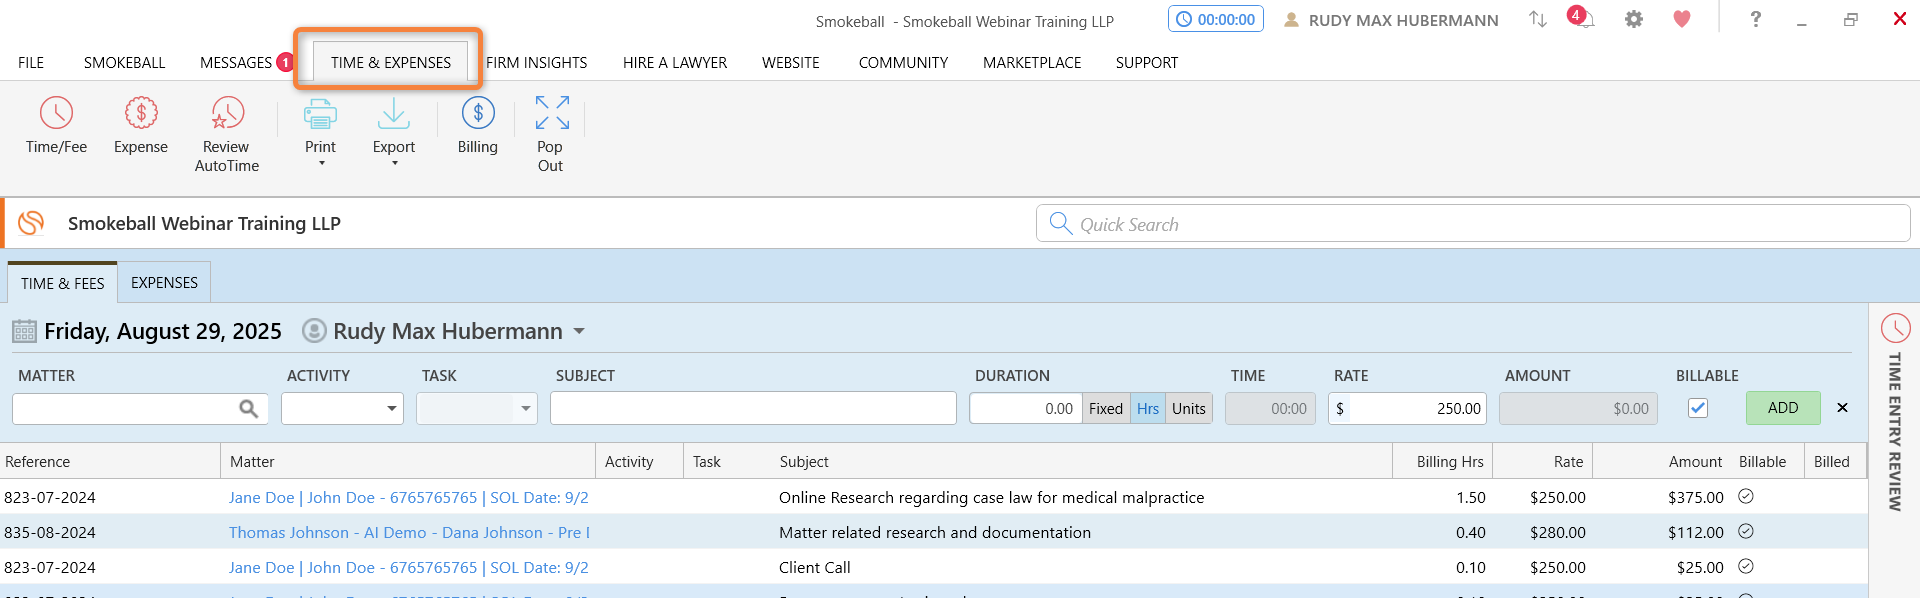Open the MESSAGES tab

coord(236,62)
